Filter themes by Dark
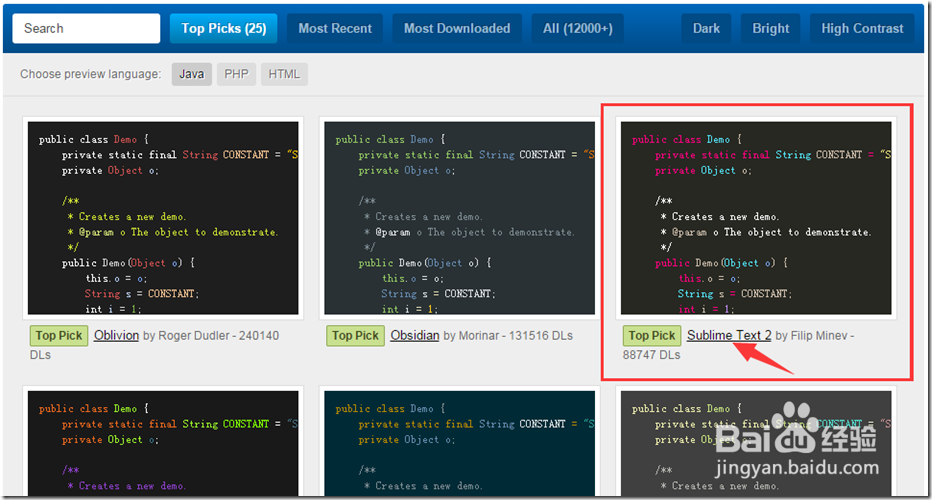The height and width of the screenshot is (500, 932). point(706,29)
